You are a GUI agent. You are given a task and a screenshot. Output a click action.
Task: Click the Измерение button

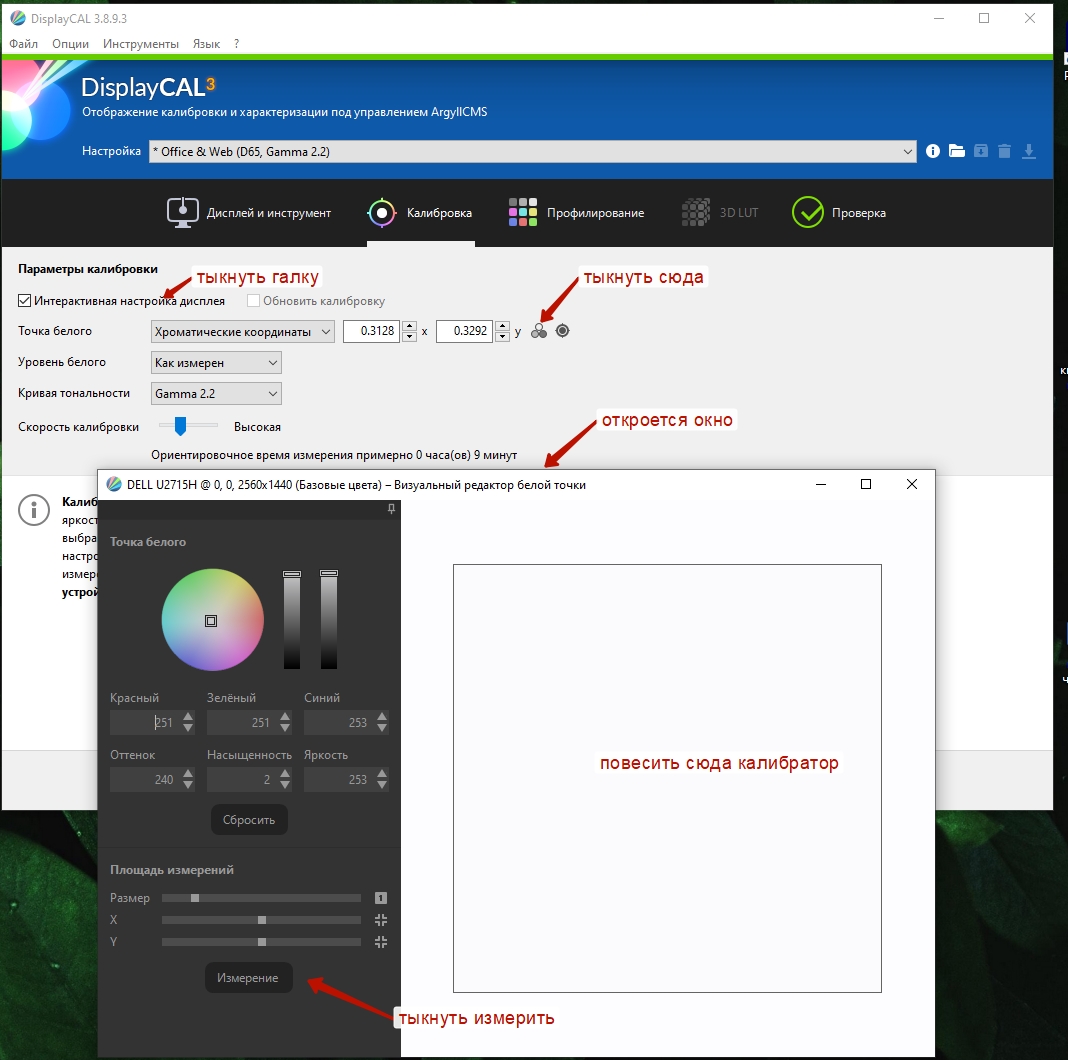(249, 978)
